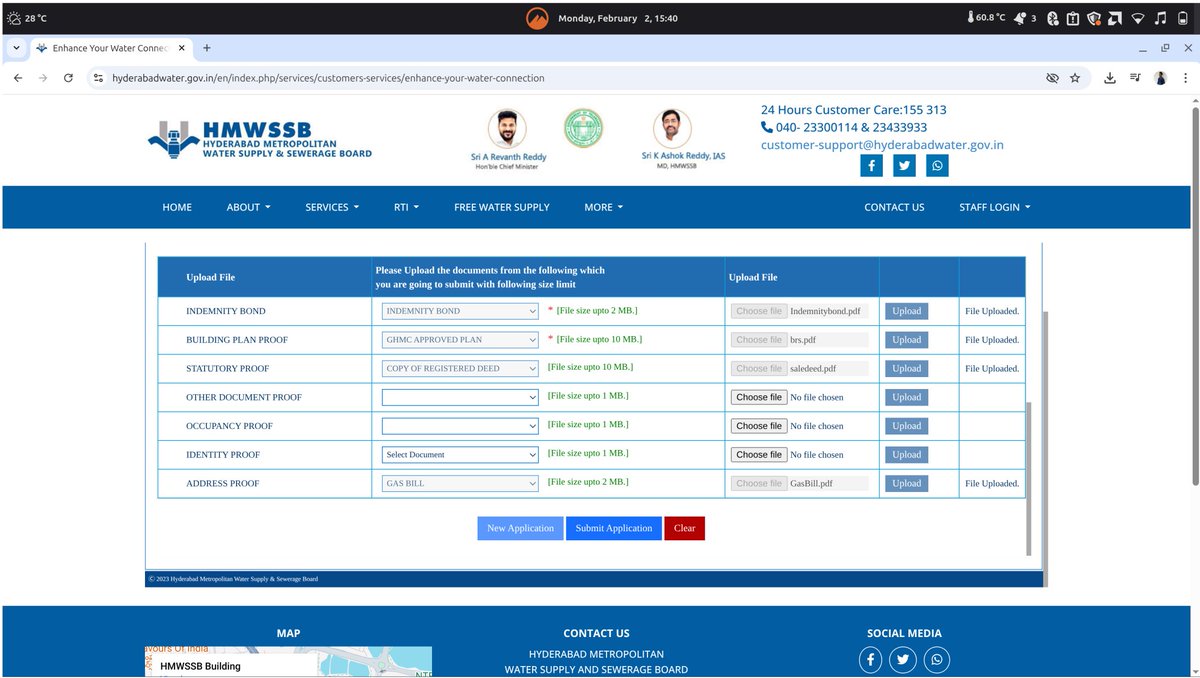1200x678 pixels.
Task: Open the GHMC Approved Plan dropdown
Action: point(461,340)
